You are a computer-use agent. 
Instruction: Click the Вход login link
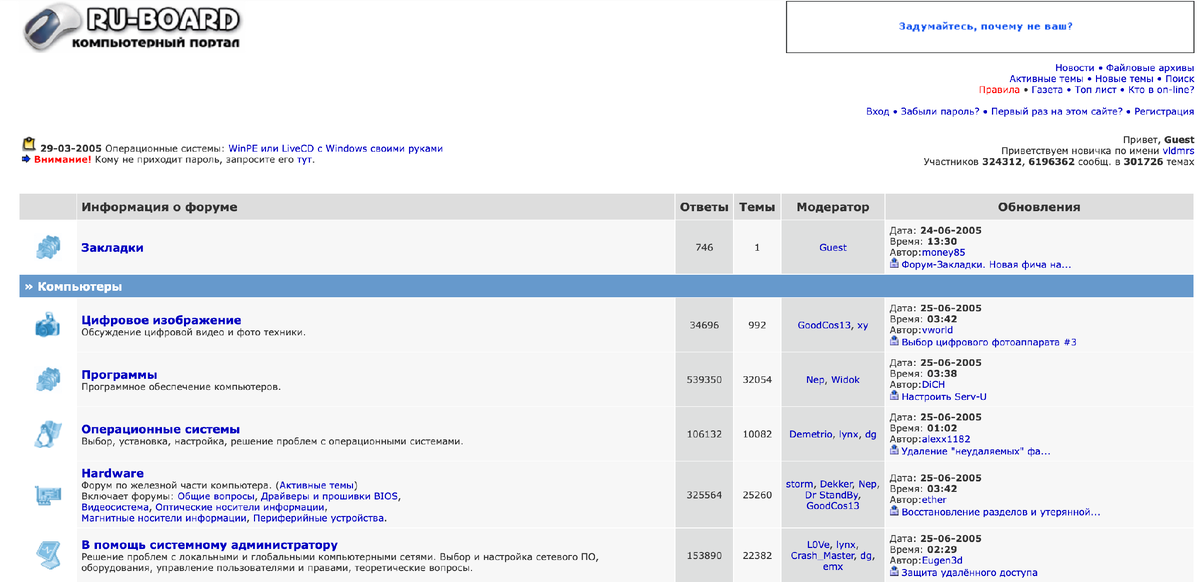(x=877, y=112)
